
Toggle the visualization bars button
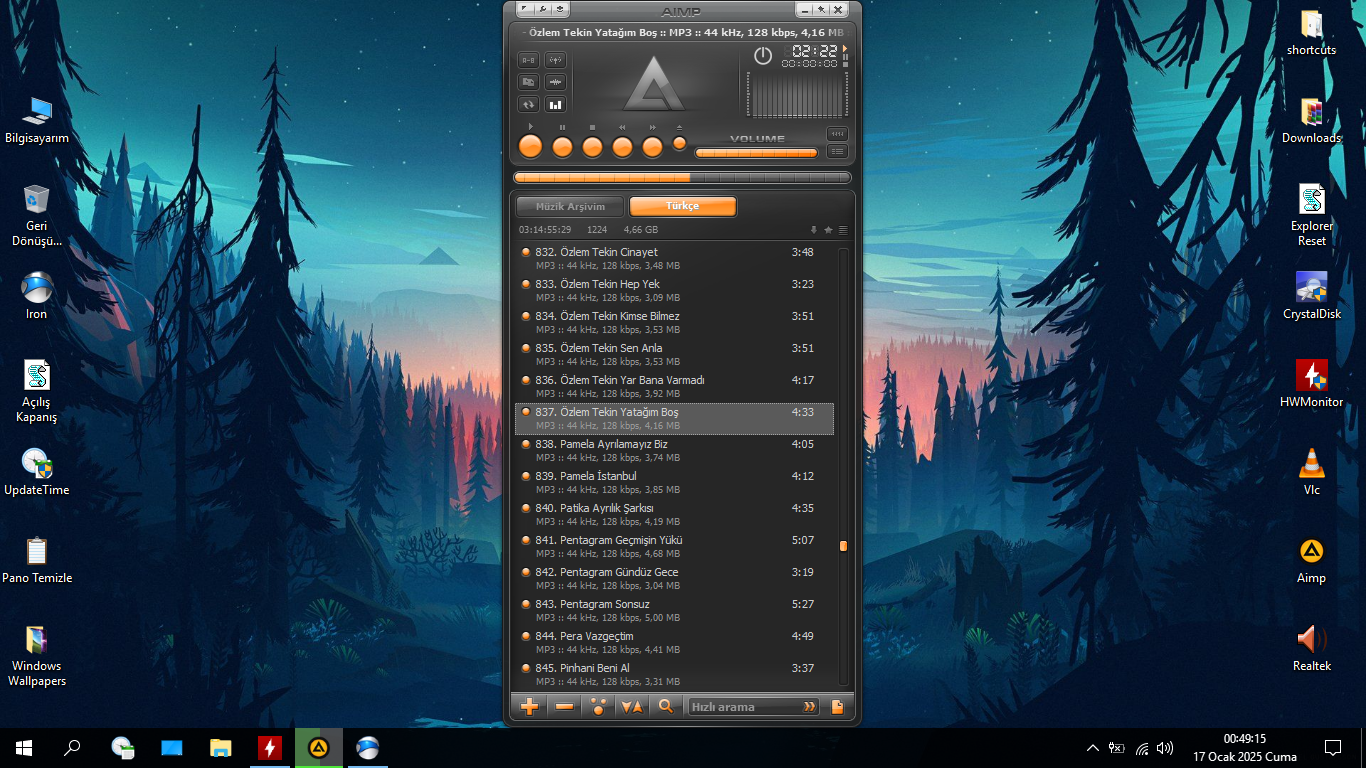(556, 104)
